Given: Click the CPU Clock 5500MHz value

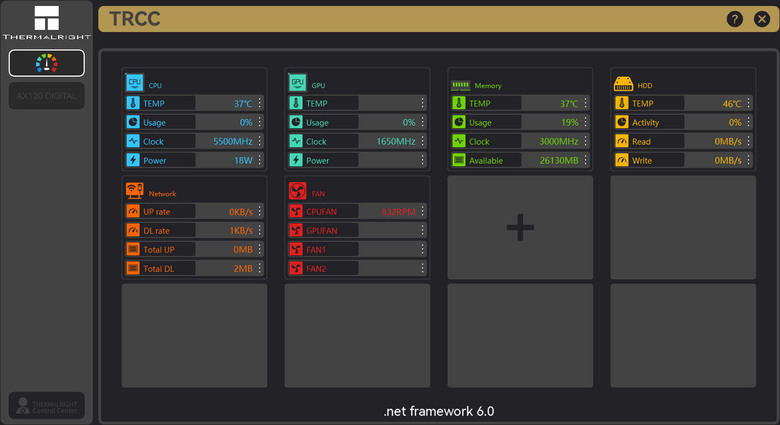Looking at the screenshot, I should [233, 141].
